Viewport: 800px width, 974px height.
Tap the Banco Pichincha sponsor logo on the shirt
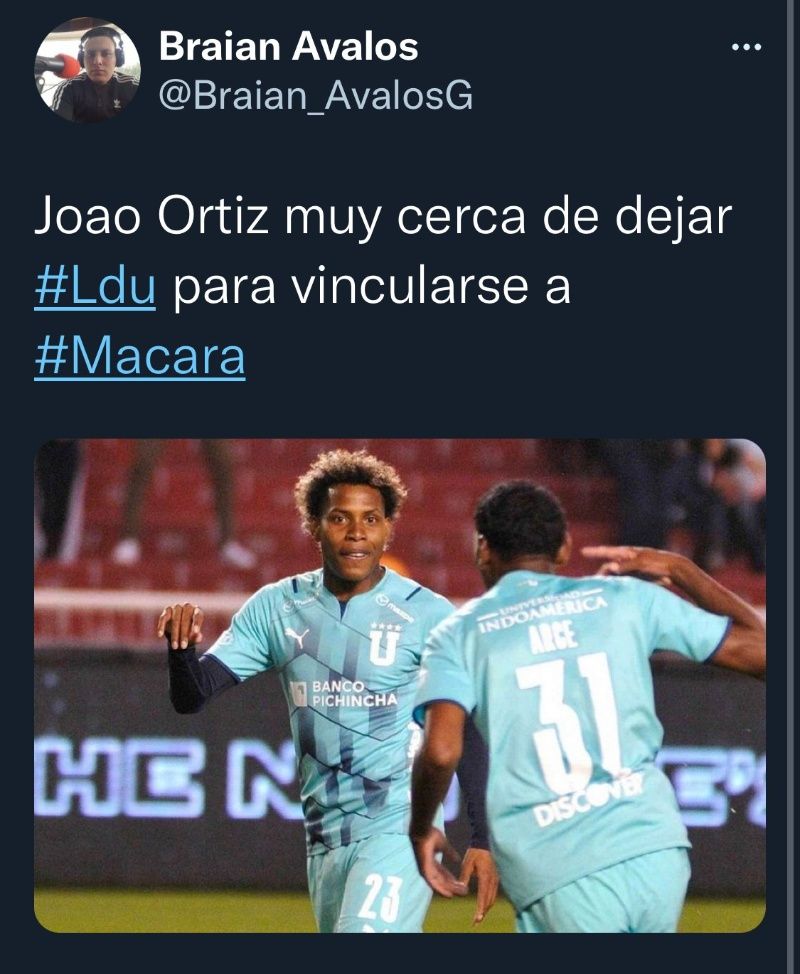[x=344, y=694]
